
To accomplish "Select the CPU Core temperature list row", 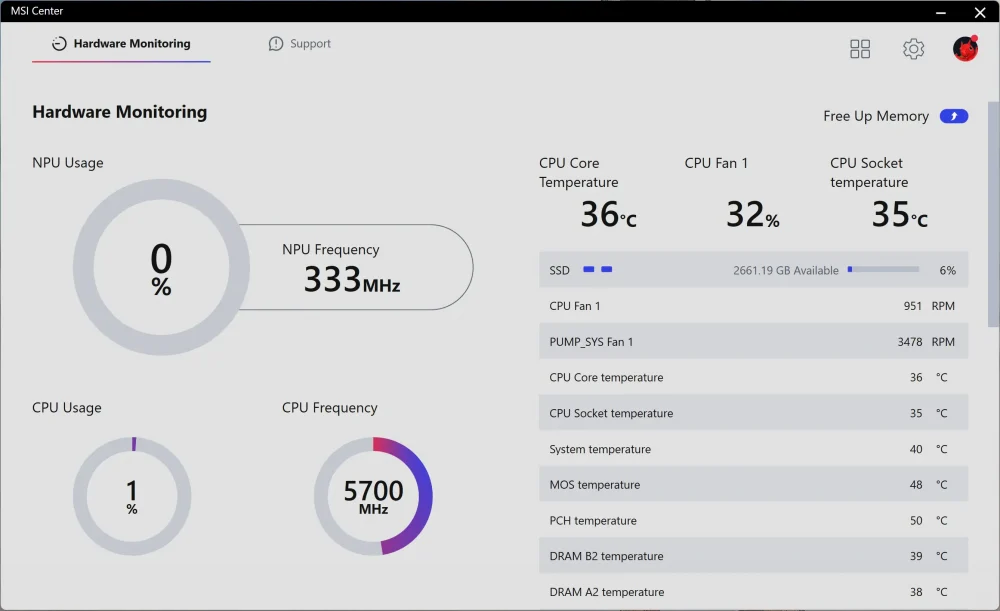I will (x=753, y=378).
